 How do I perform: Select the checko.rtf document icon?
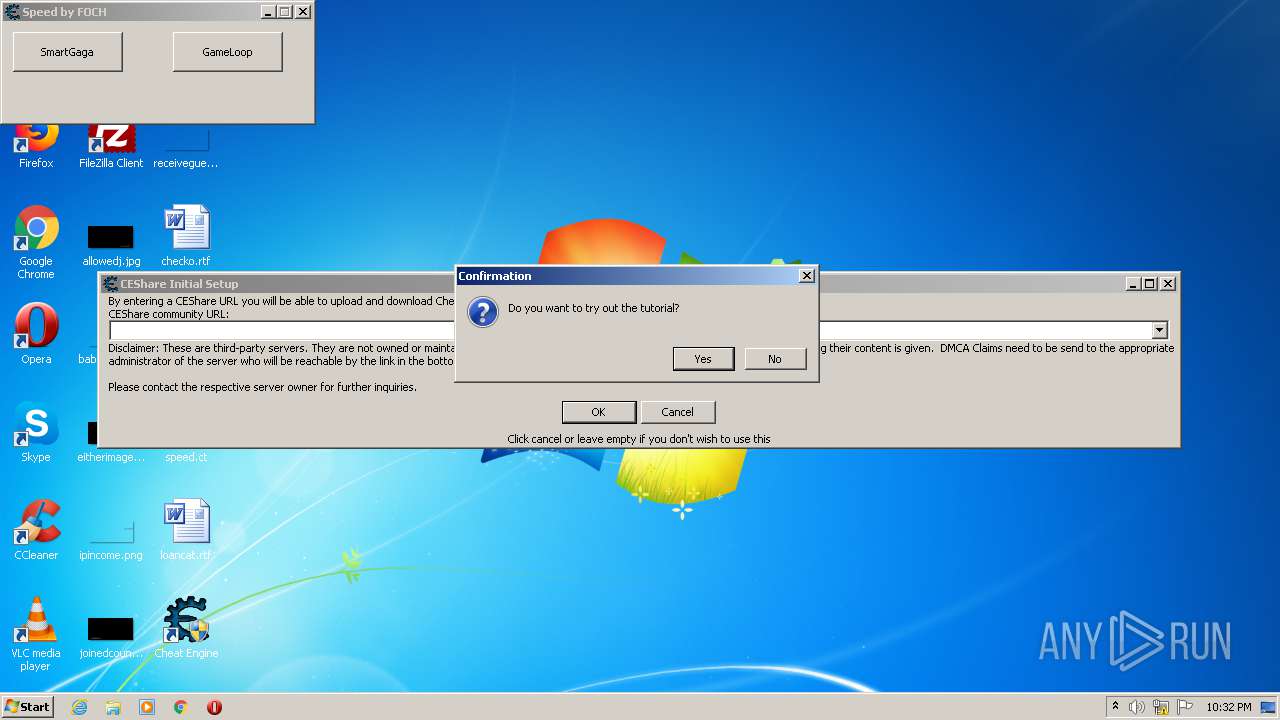point(186,236)
